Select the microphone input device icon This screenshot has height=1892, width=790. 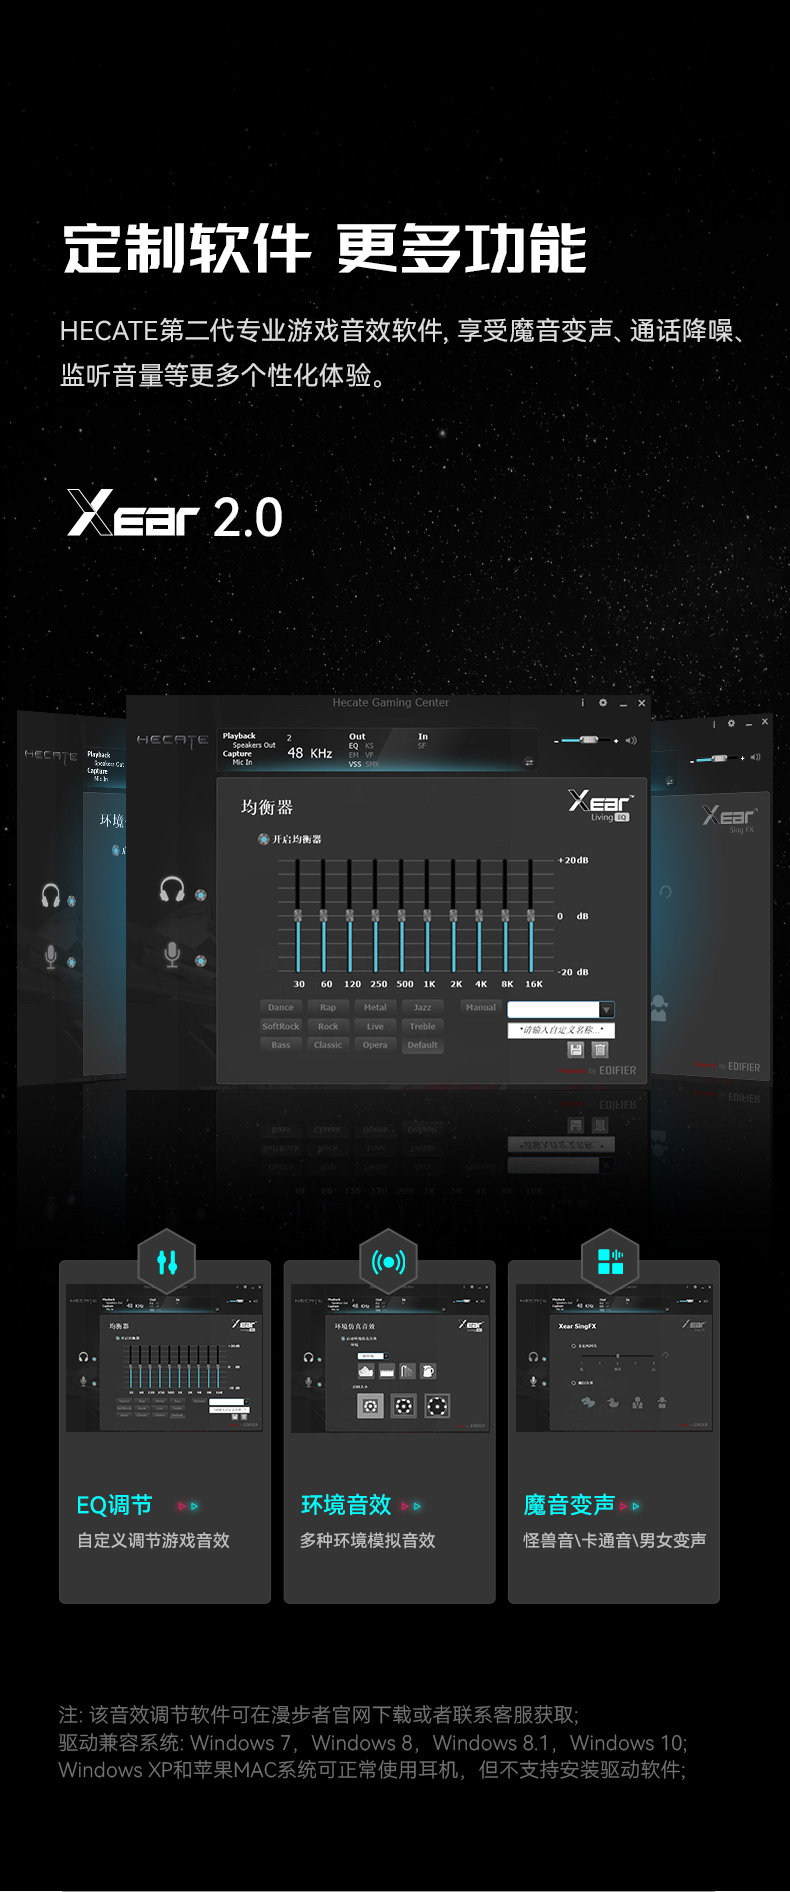pos(172,954)
